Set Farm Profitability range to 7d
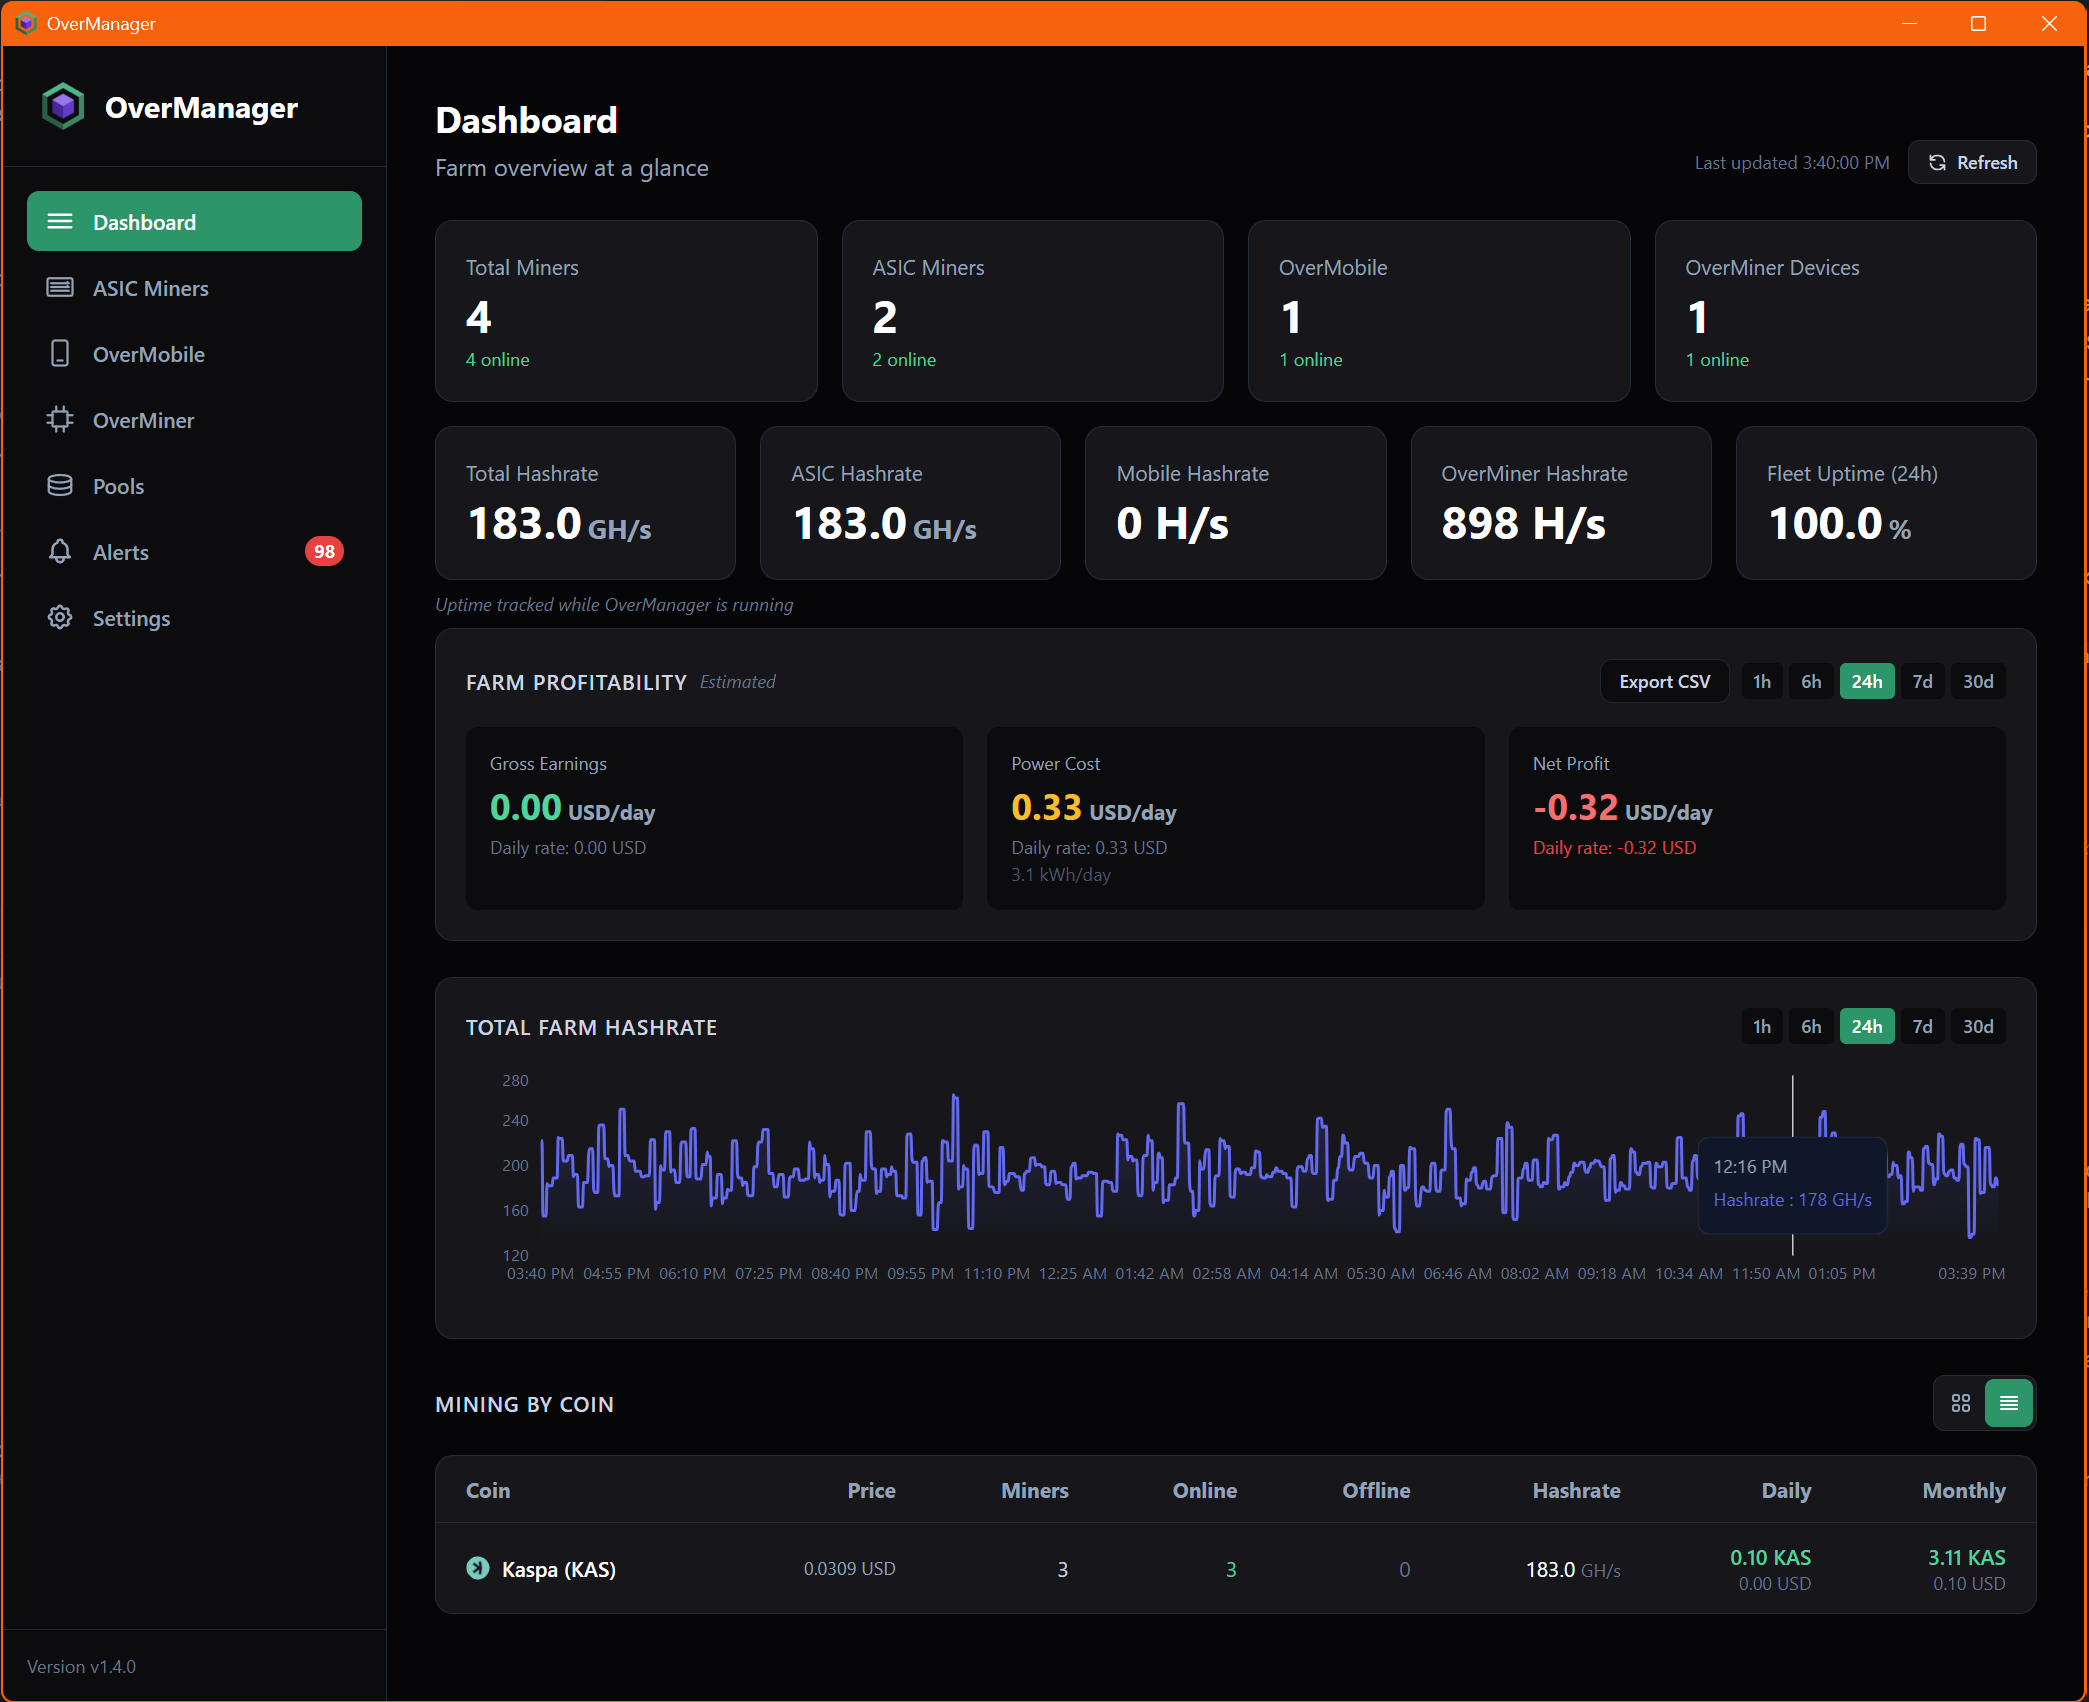This screenshot has width=2089, height=1702. click(x=1922, y=681)
